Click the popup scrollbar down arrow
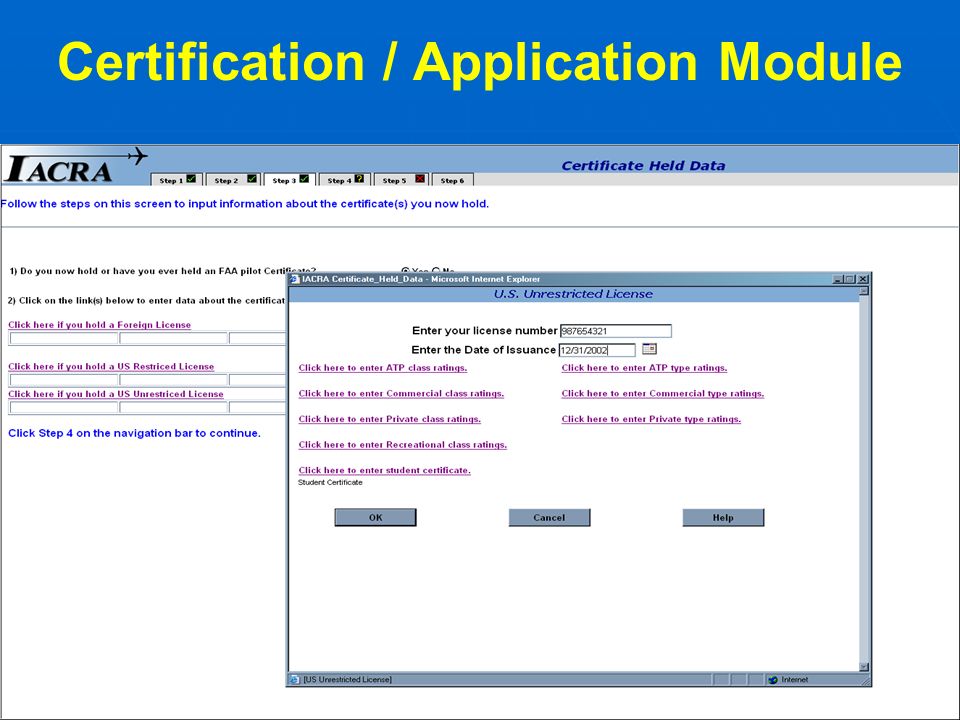The height and width of the screenshot is (720, 960). (x=864, y=667)
